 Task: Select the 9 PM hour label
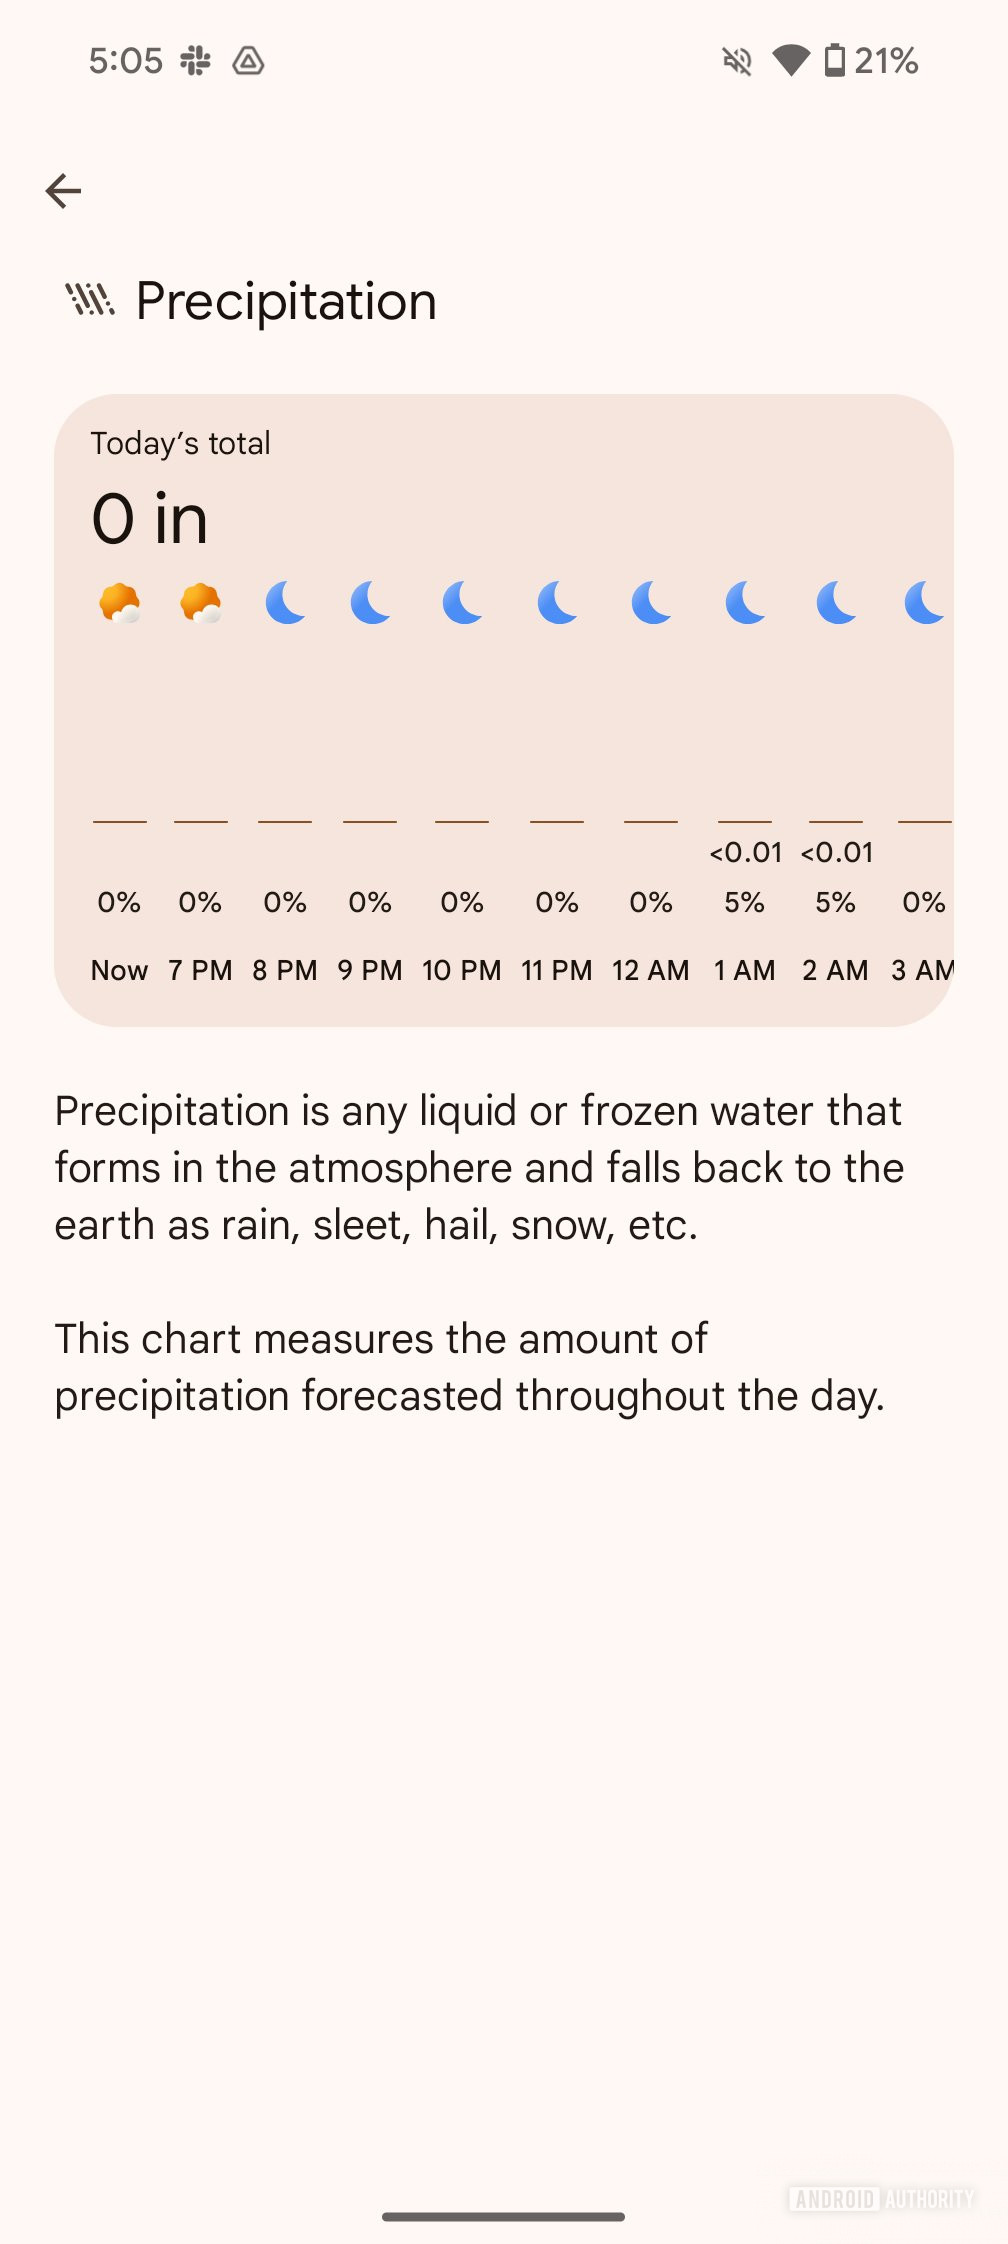click(x=370, y=970)
